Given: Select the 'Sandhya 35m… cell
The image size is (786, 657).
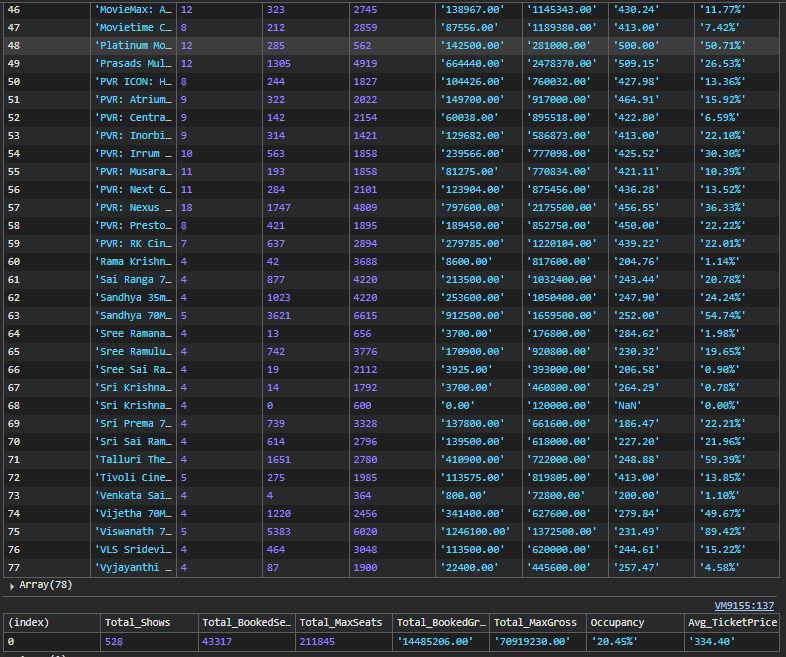Looking at the screenshot, I should click(x=133, y=298).
